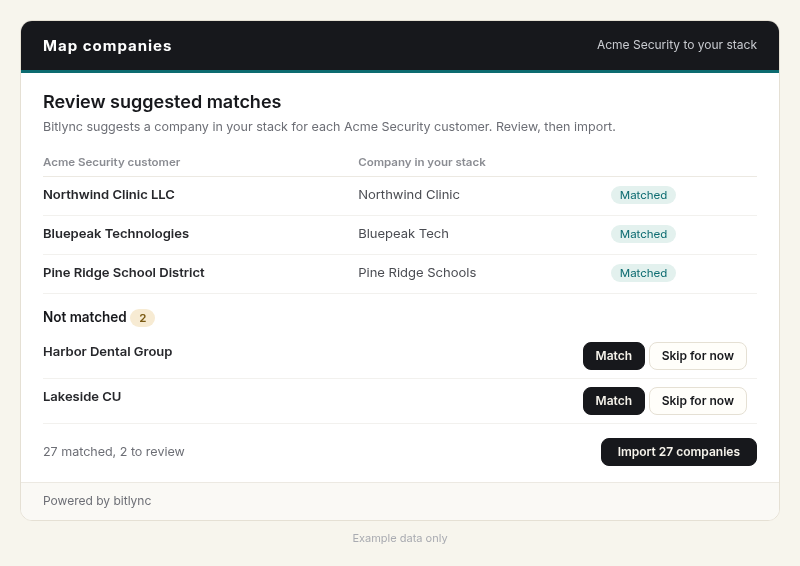This screenshot has width=800, height=566.
Task: Click Acme Security customer column header
Action: tap(111, 162)
